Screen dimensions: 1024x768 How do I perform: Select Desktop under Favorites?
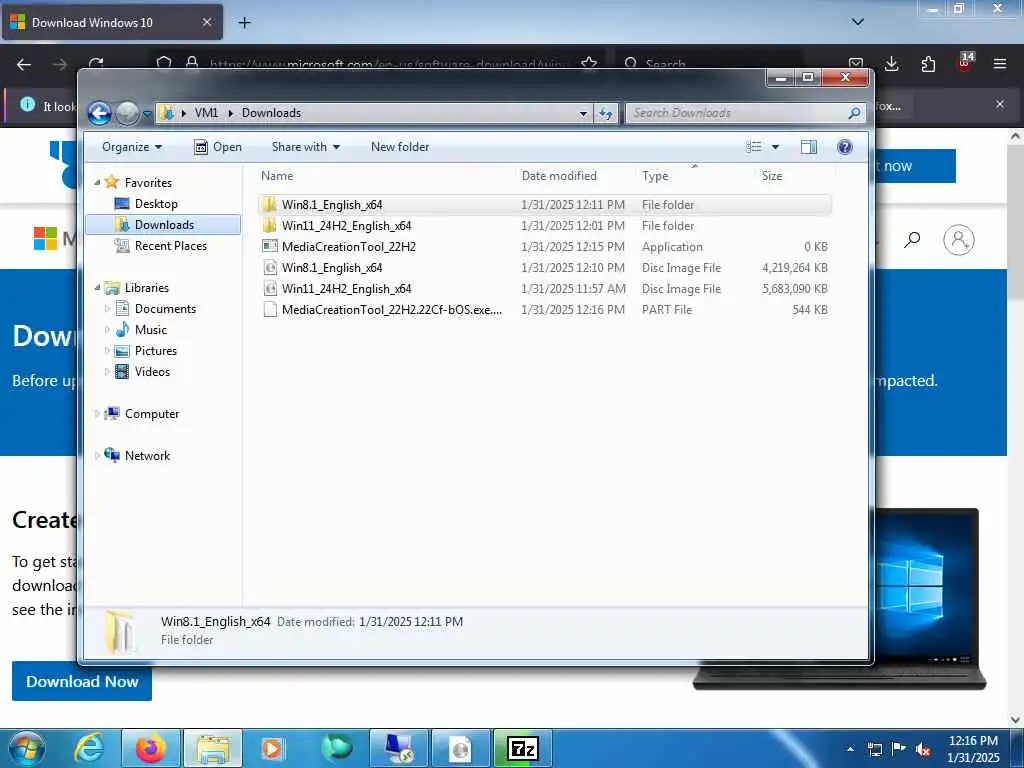click(x=156, y=204)
